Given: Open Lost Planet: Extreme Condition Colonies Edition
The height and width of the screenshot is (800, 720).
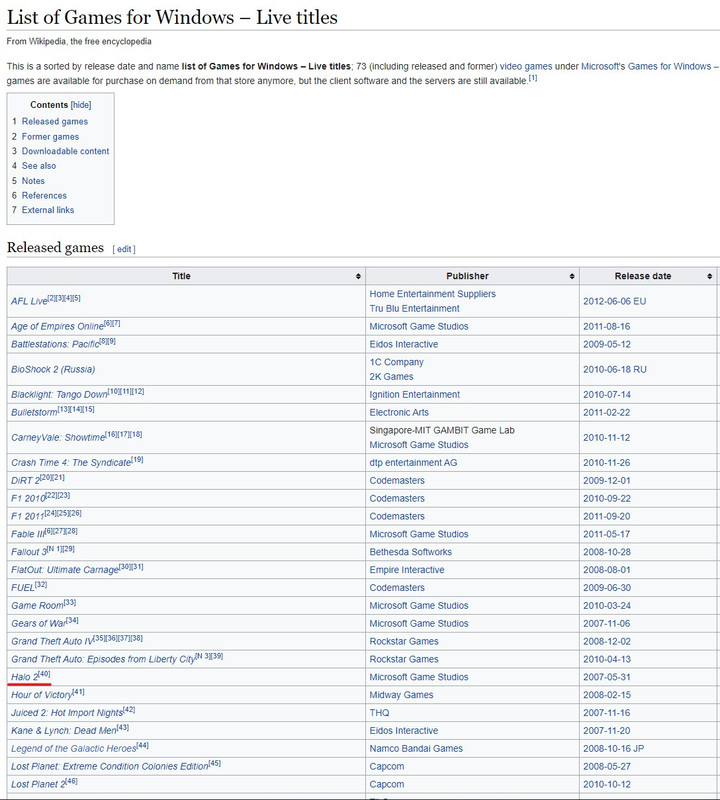Looking at the screenshot, I should pyautogui.click(x=110, y=766).
